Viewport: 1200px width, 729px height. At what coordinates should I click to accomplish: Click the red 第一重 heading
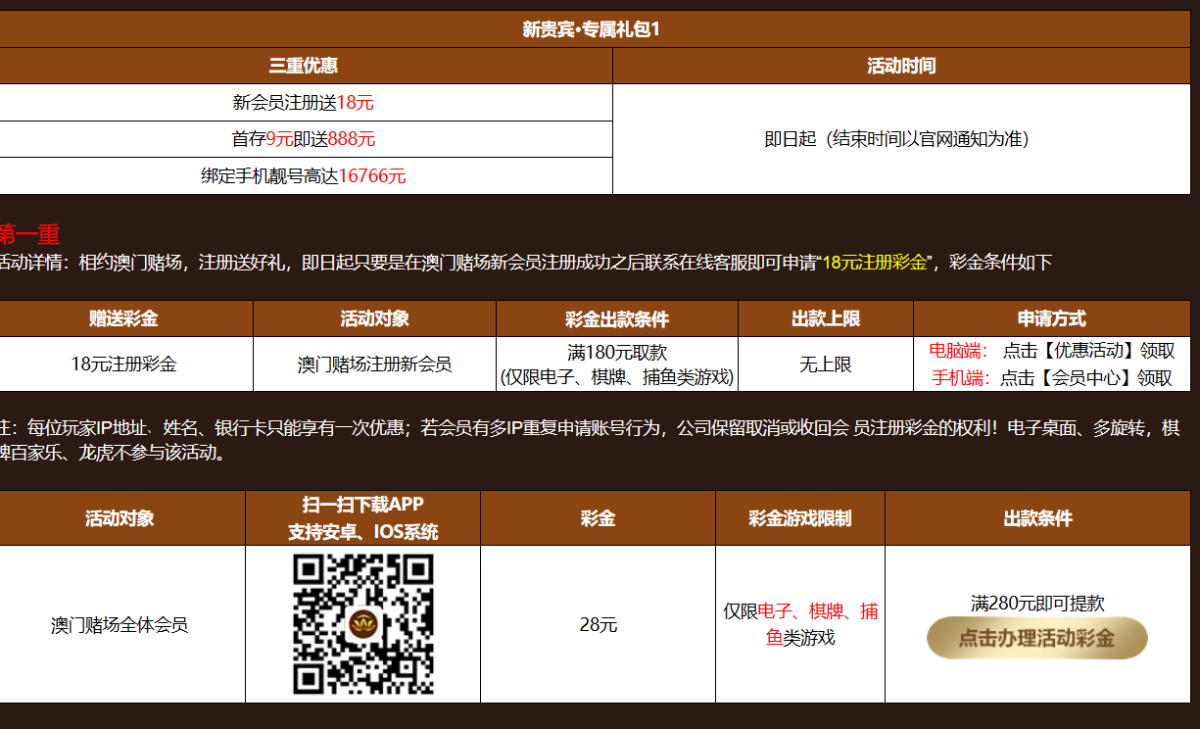30,235
